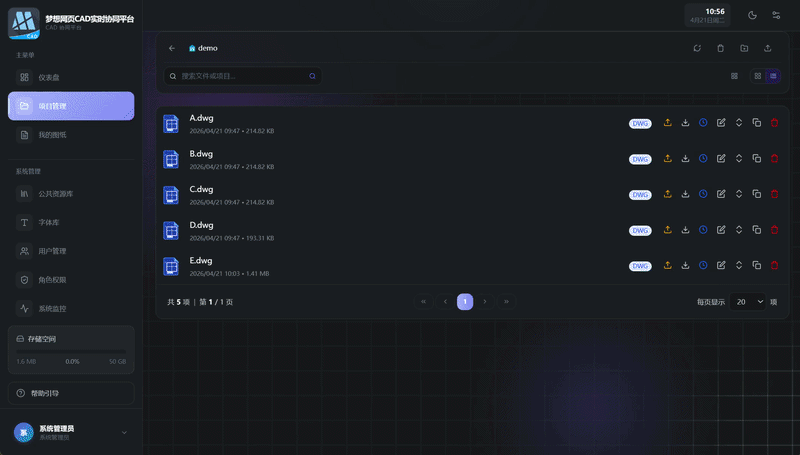This screenshot has height=455, width=800.
Task: Open the 仪表盘 dashboard menu item
Action: coord(71,78)
